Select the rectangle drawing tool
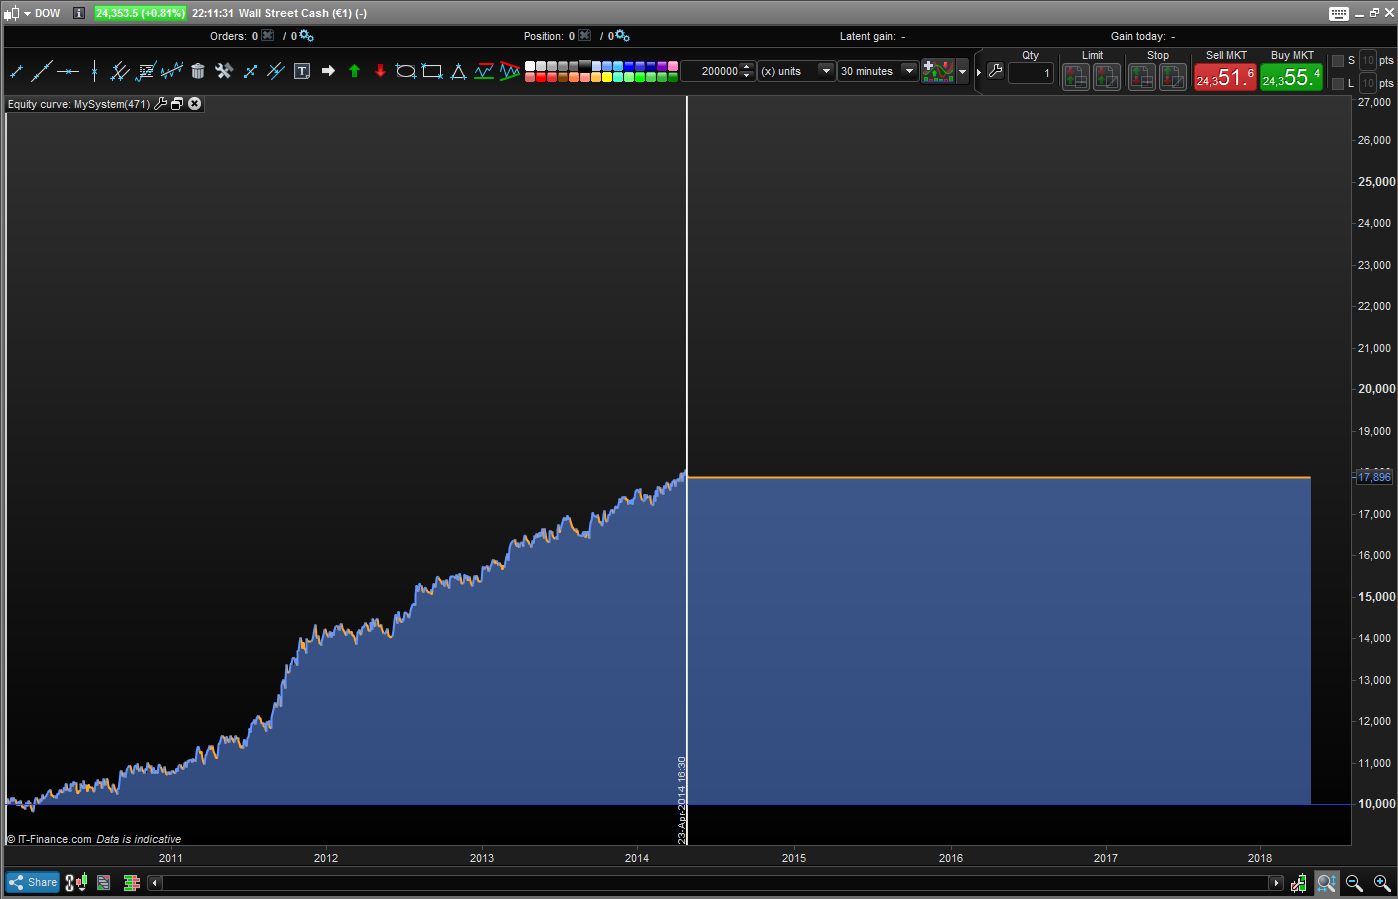The width and height of the screenshot is (1398, 899). tap(432, 71)
